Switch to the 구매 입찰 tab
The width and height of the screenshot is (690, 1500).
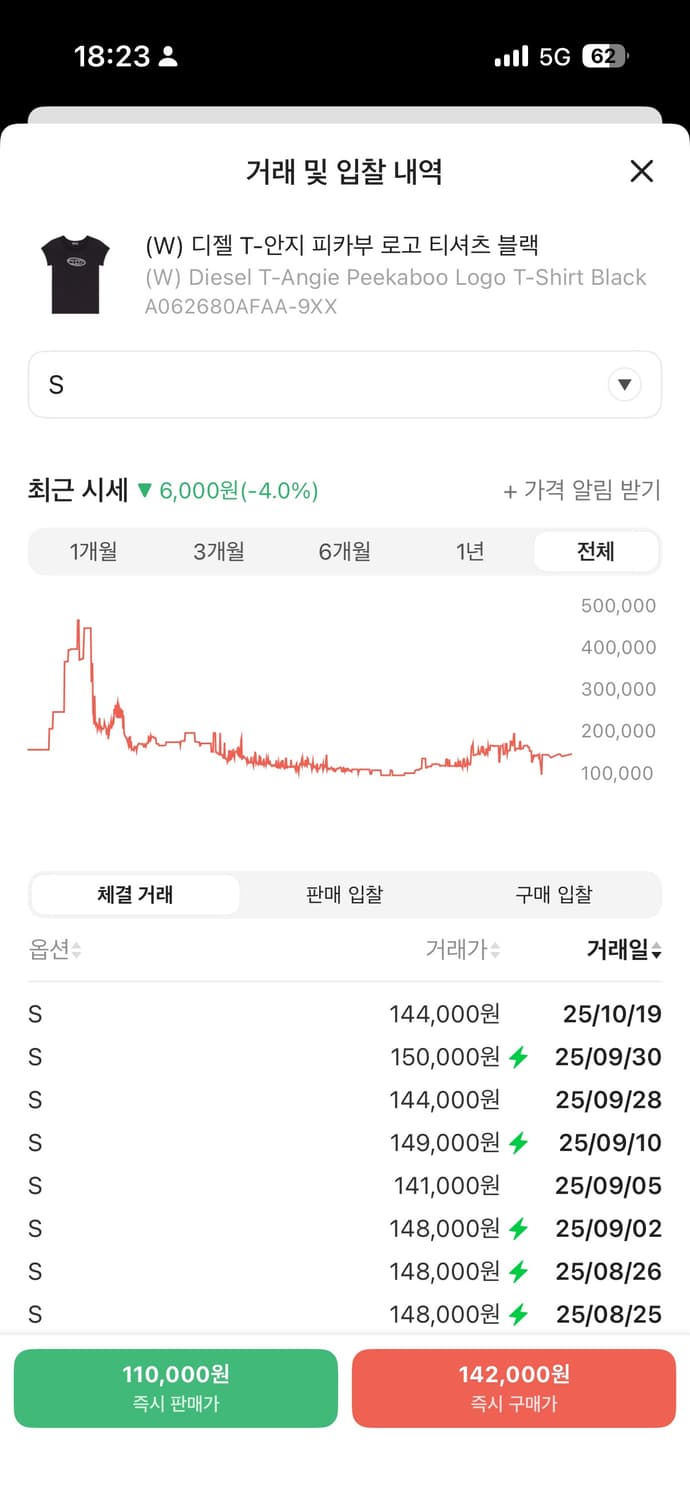coord(554,894)
